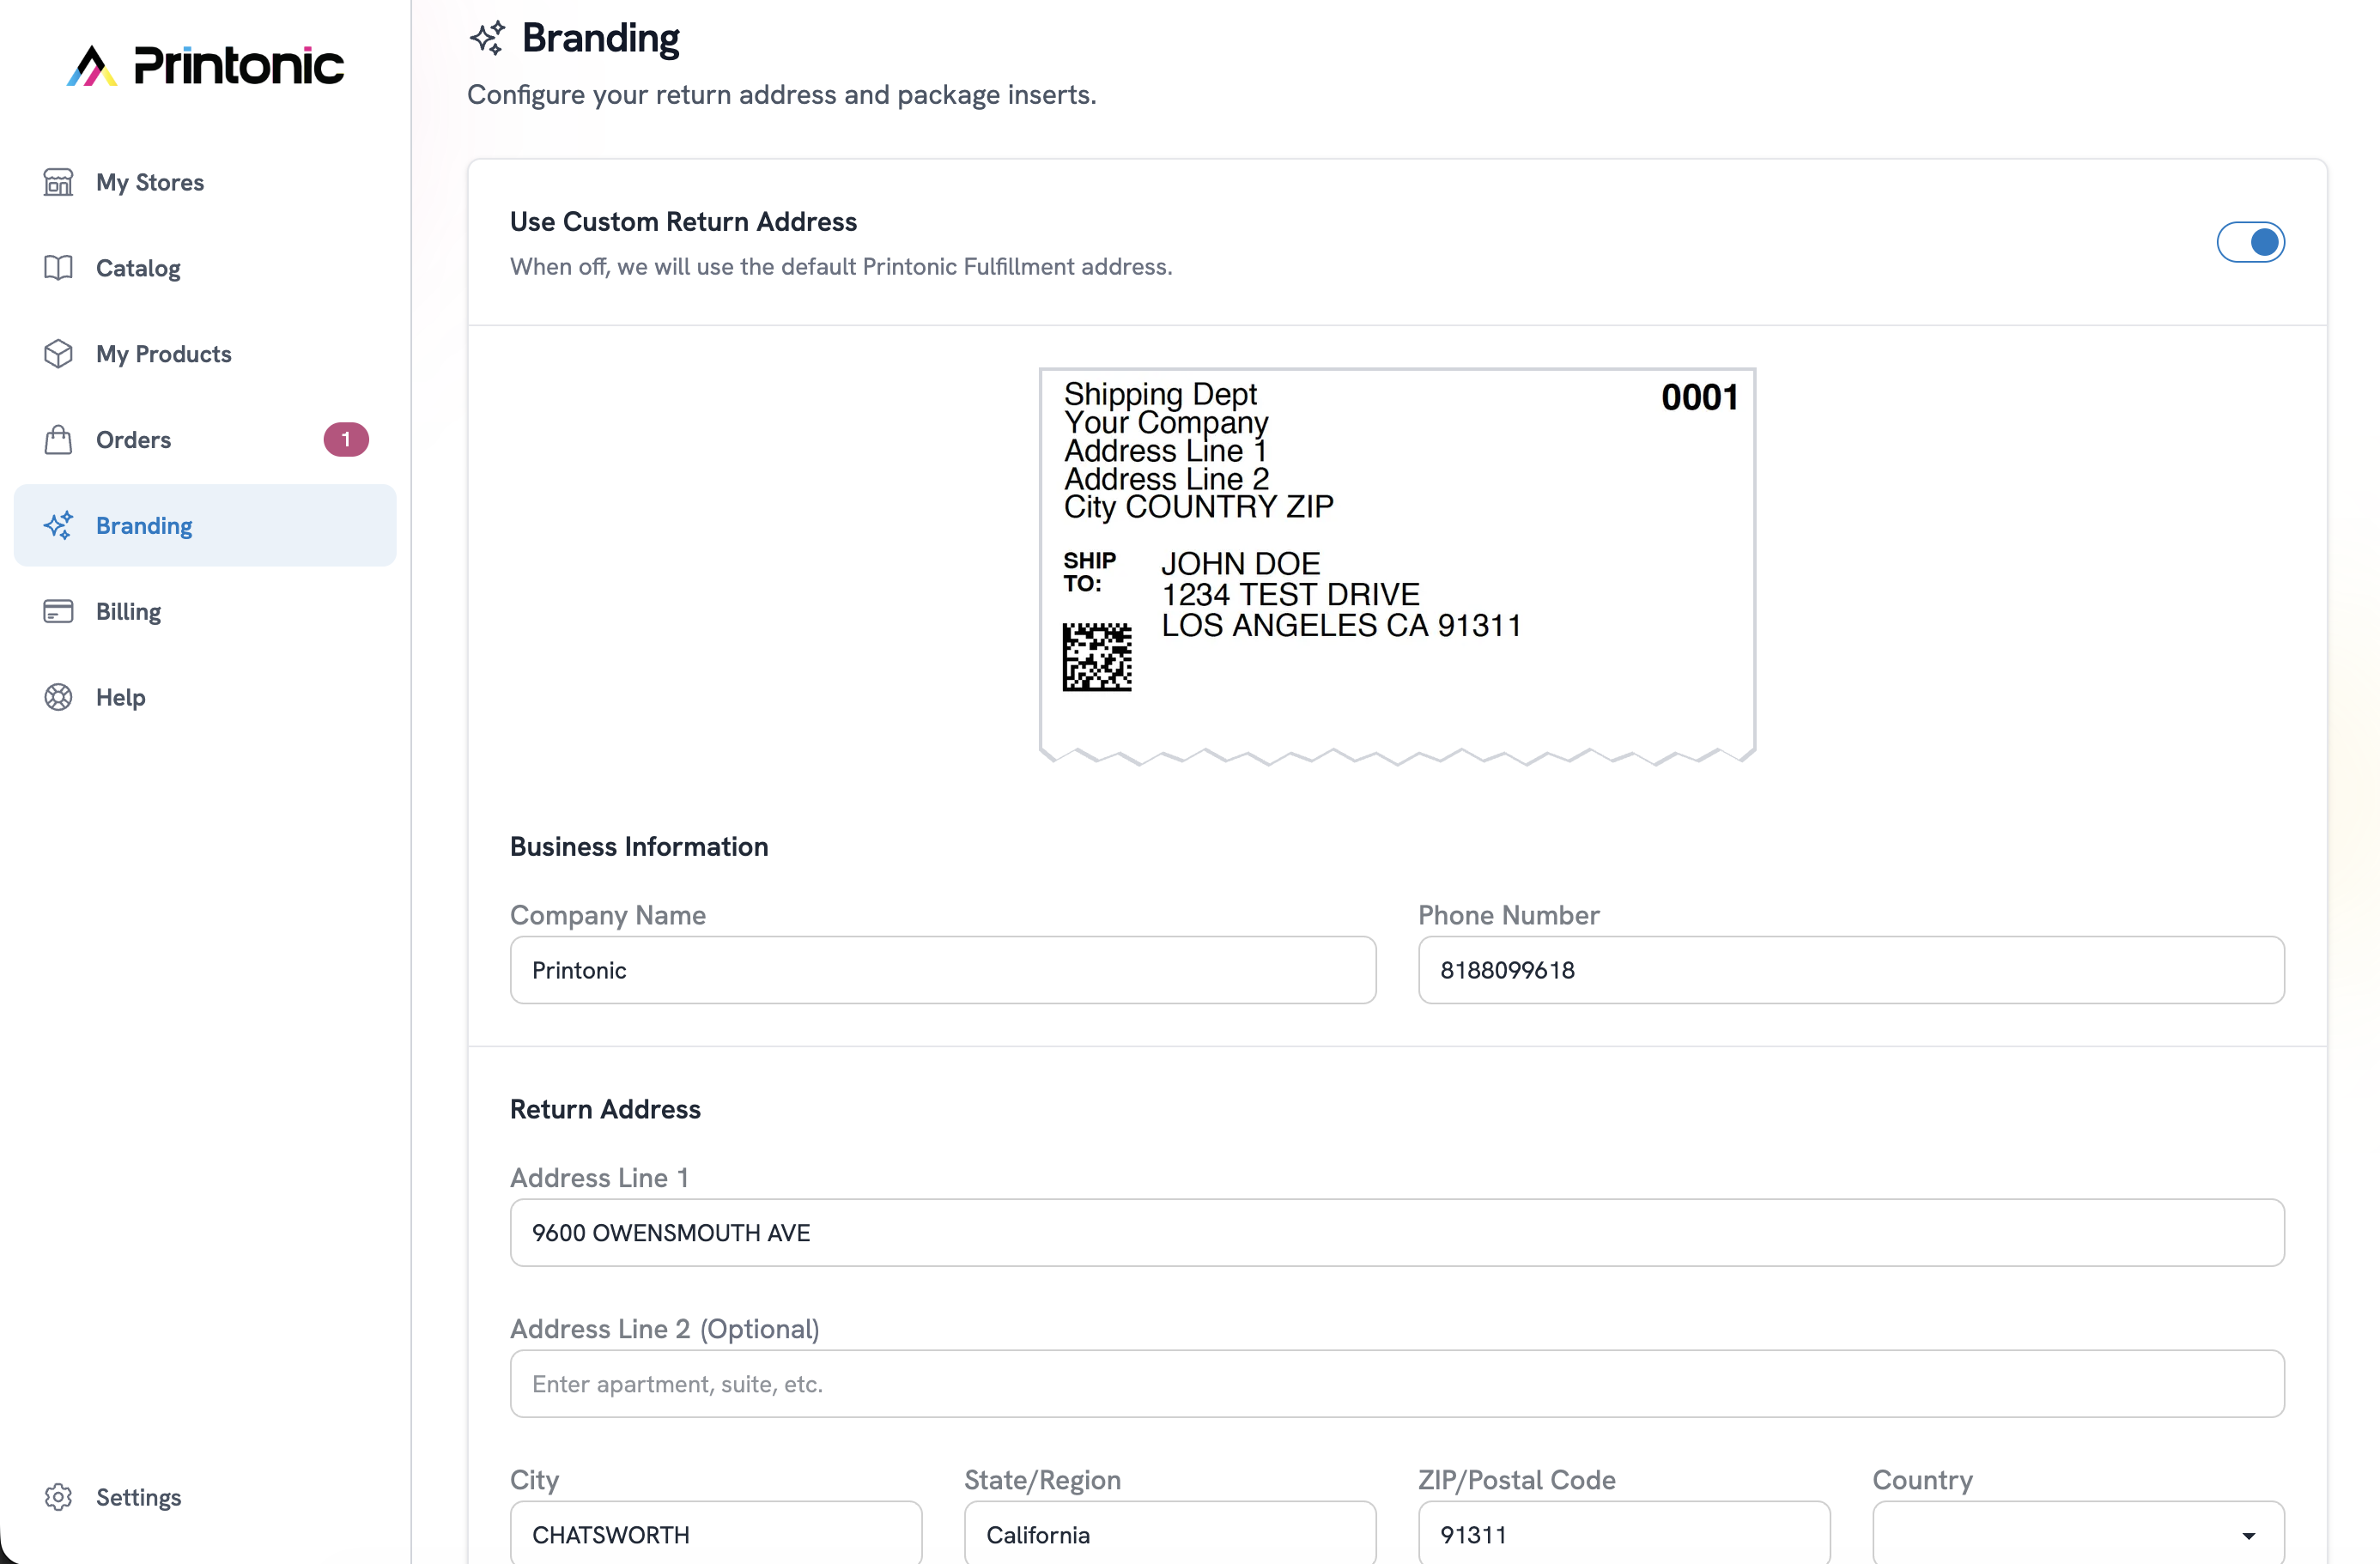The height and width of the screenshot is (1564, 2380).
Task: Switch to the Billing section
Action: click(128, 611)
